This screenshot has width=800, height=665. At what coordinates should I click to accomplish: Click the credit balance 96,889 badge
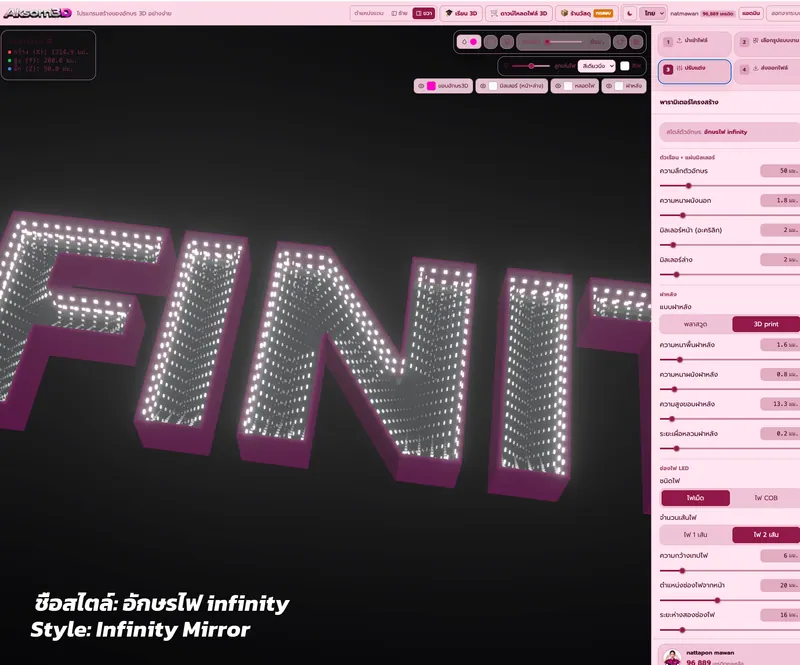pyautogui.click(x=717, y=14)
